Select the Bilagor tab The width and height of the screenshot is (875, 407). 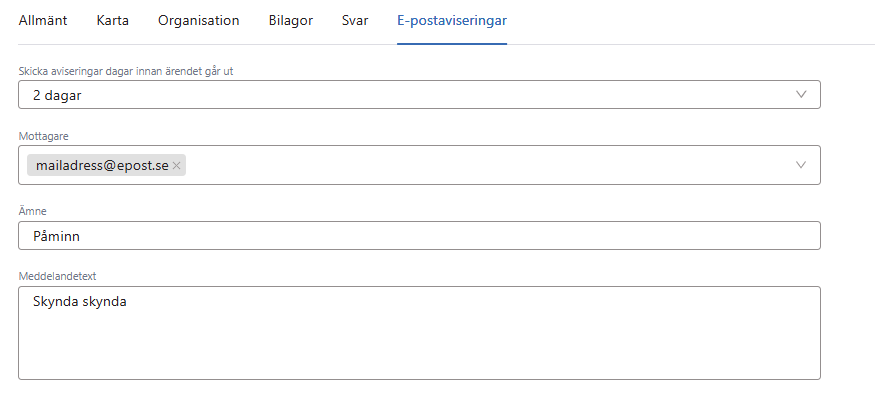click(x=290, y=20)
